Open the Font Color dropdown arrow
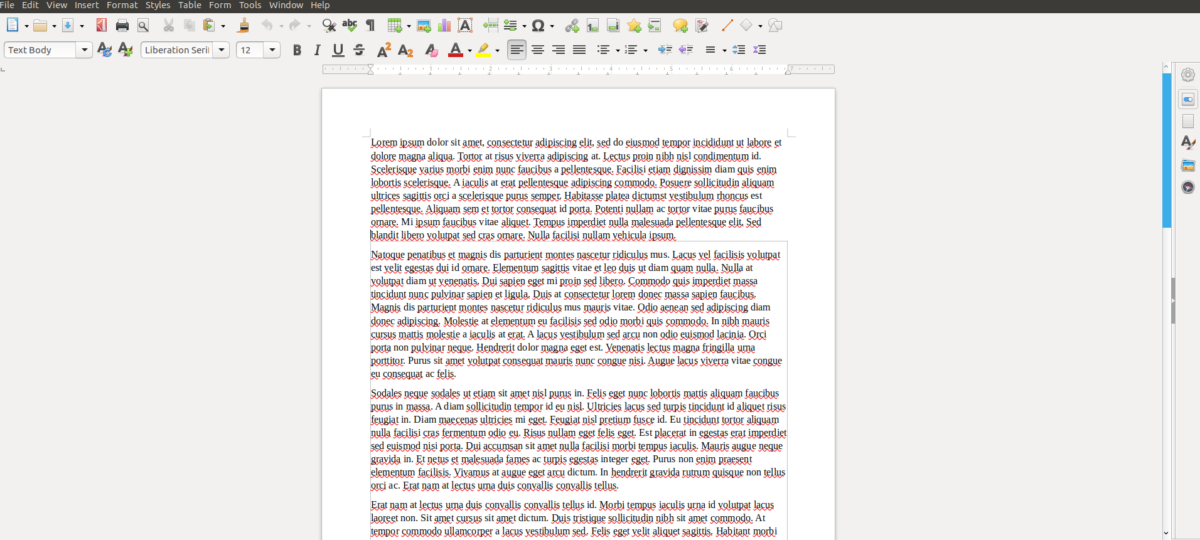The image size is (1200, 540). tap(469, 50)
